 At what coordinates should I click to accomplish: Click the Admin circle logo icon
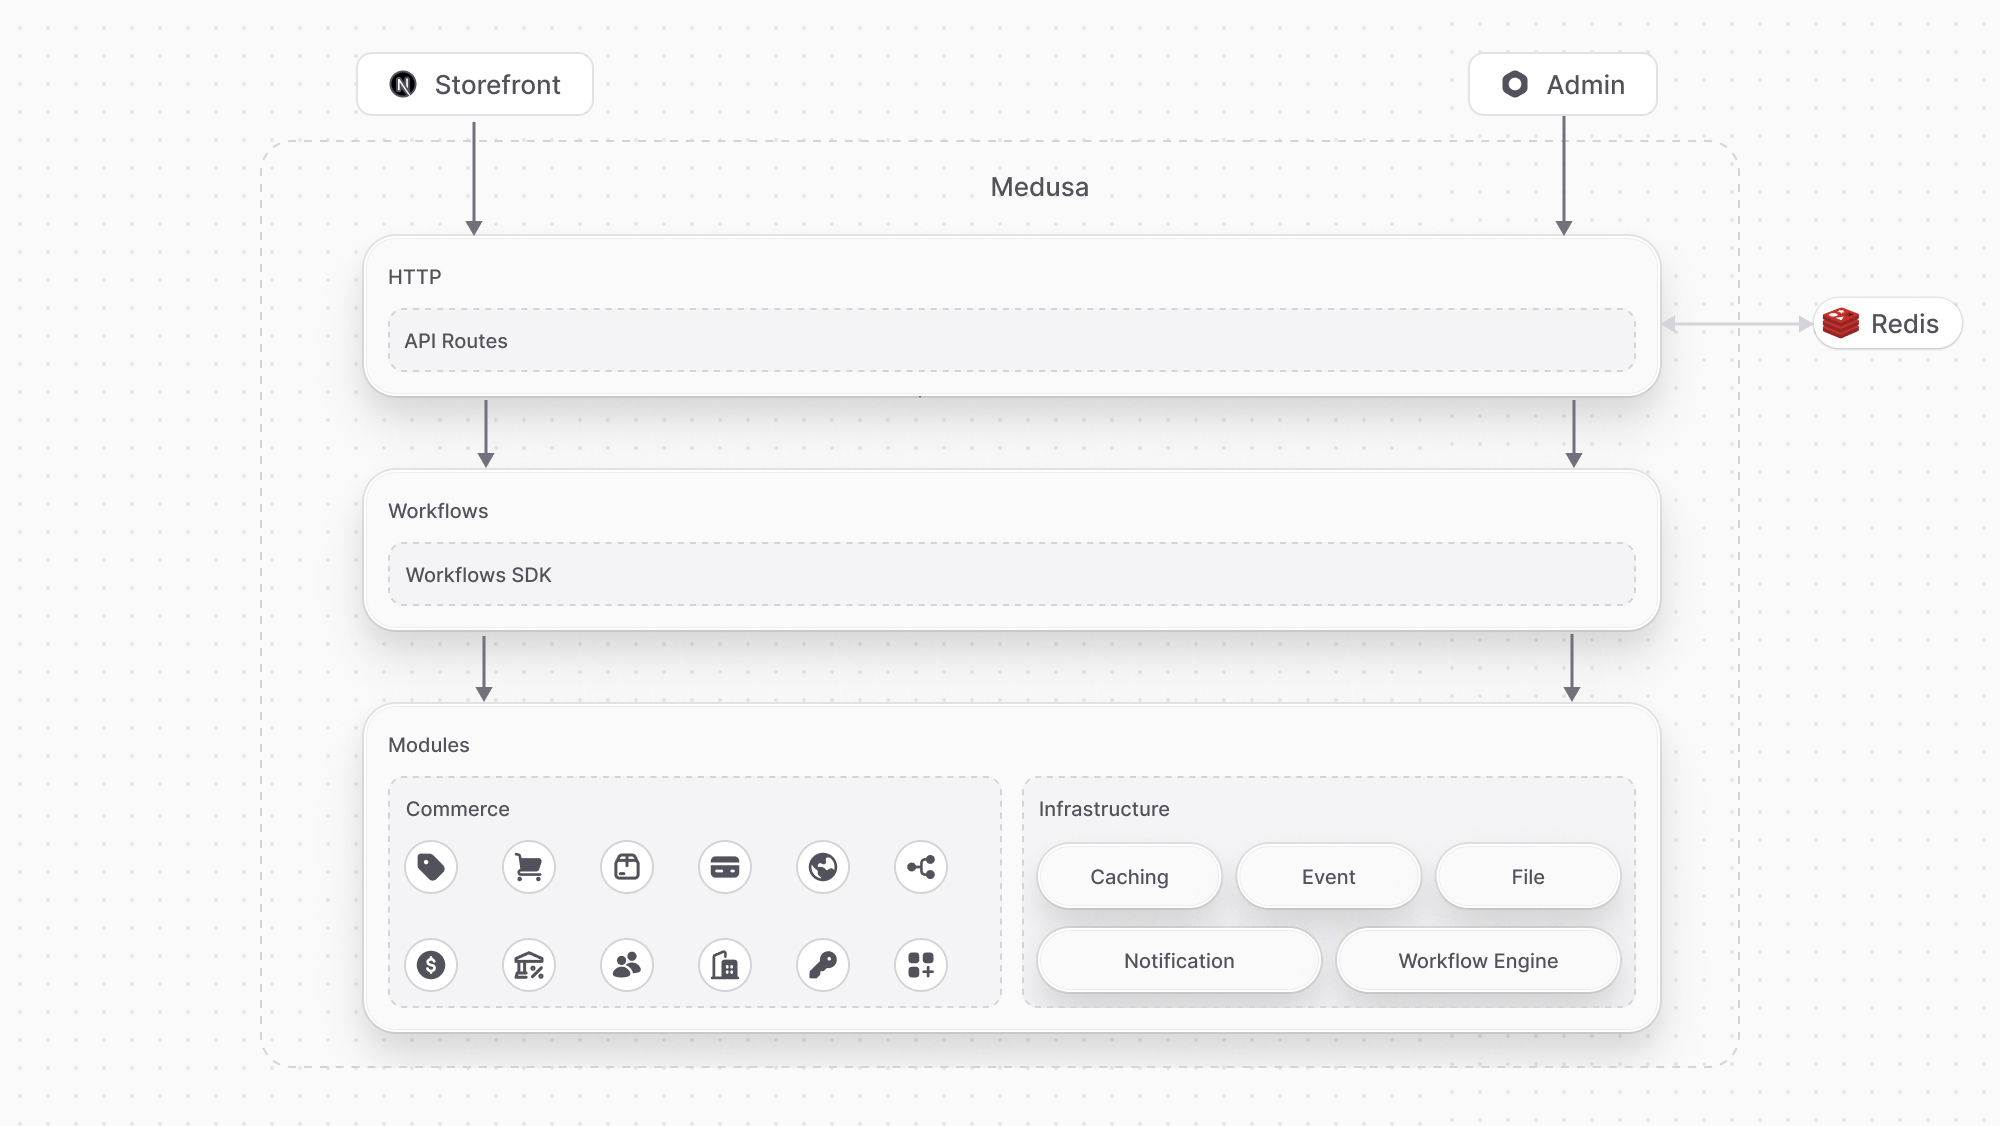coord(1516,84)
